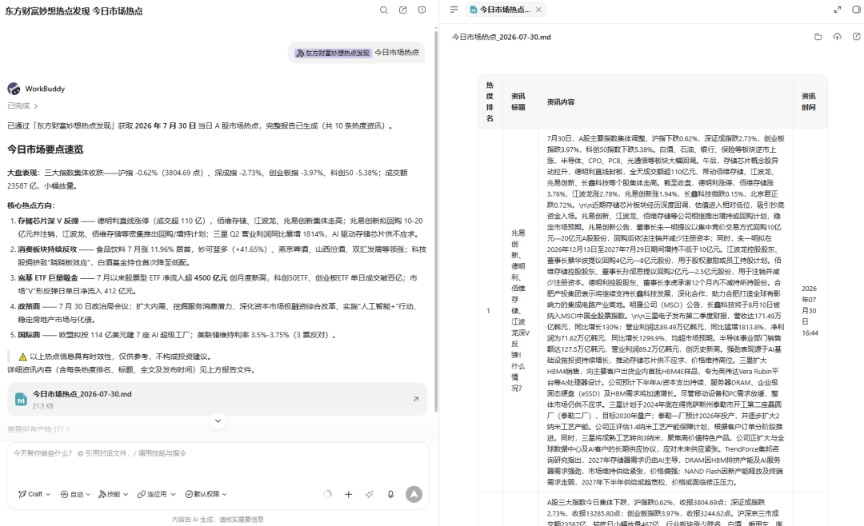This screenshot has width=864, height=526.
Task: Open the 技能 skills dropdown
Action: [113, 494]
